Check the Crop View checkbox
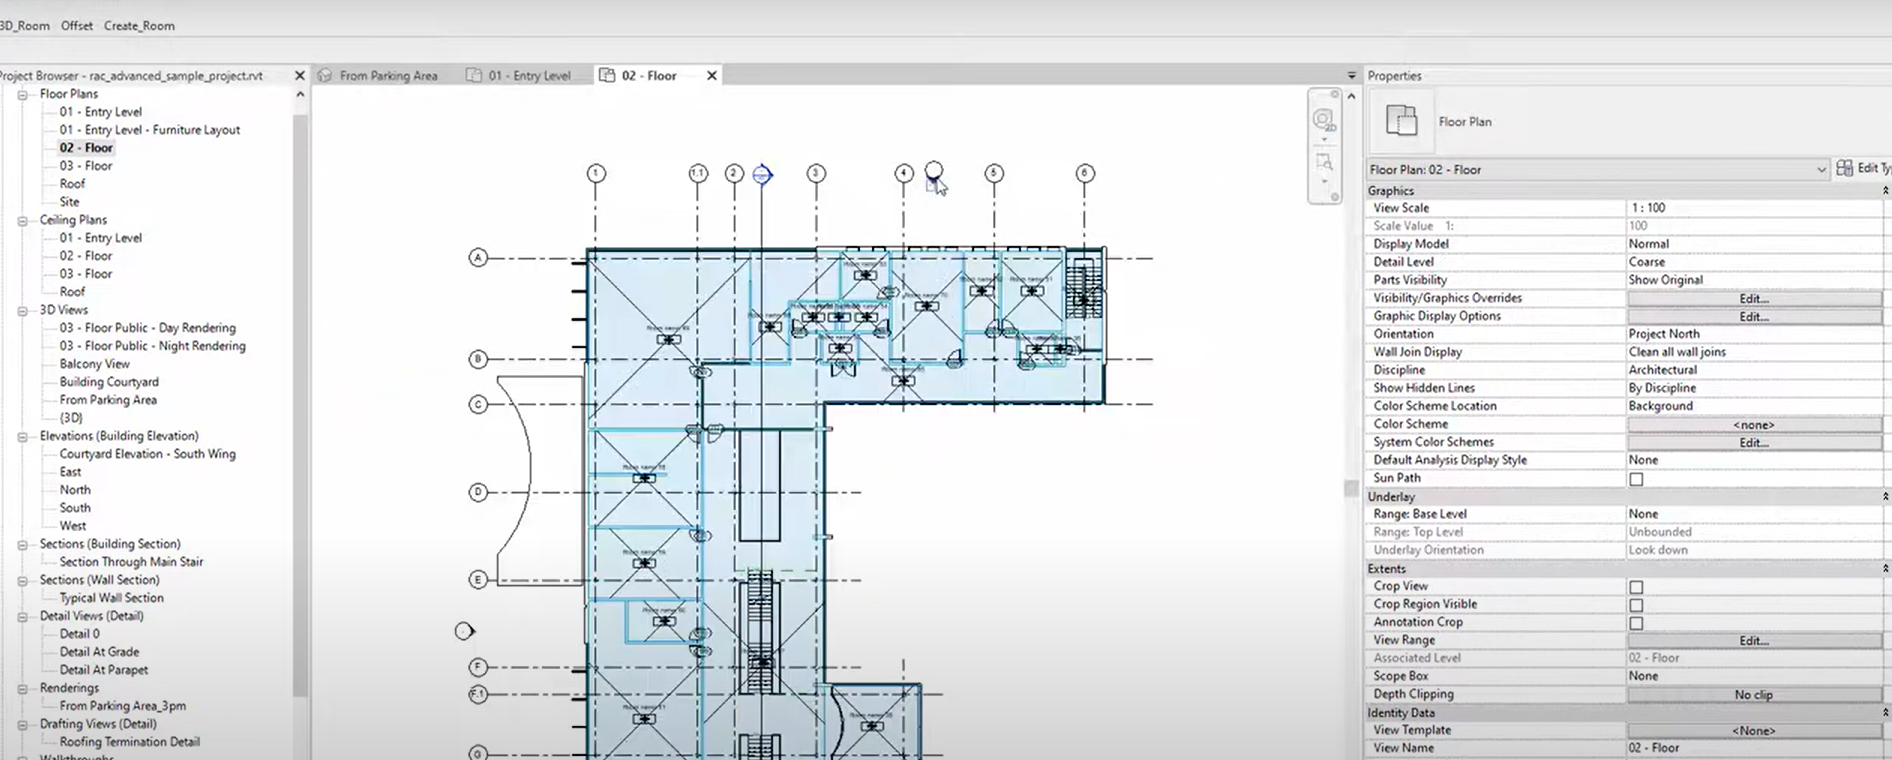1892x760 pixels. tap(1636, 587)
